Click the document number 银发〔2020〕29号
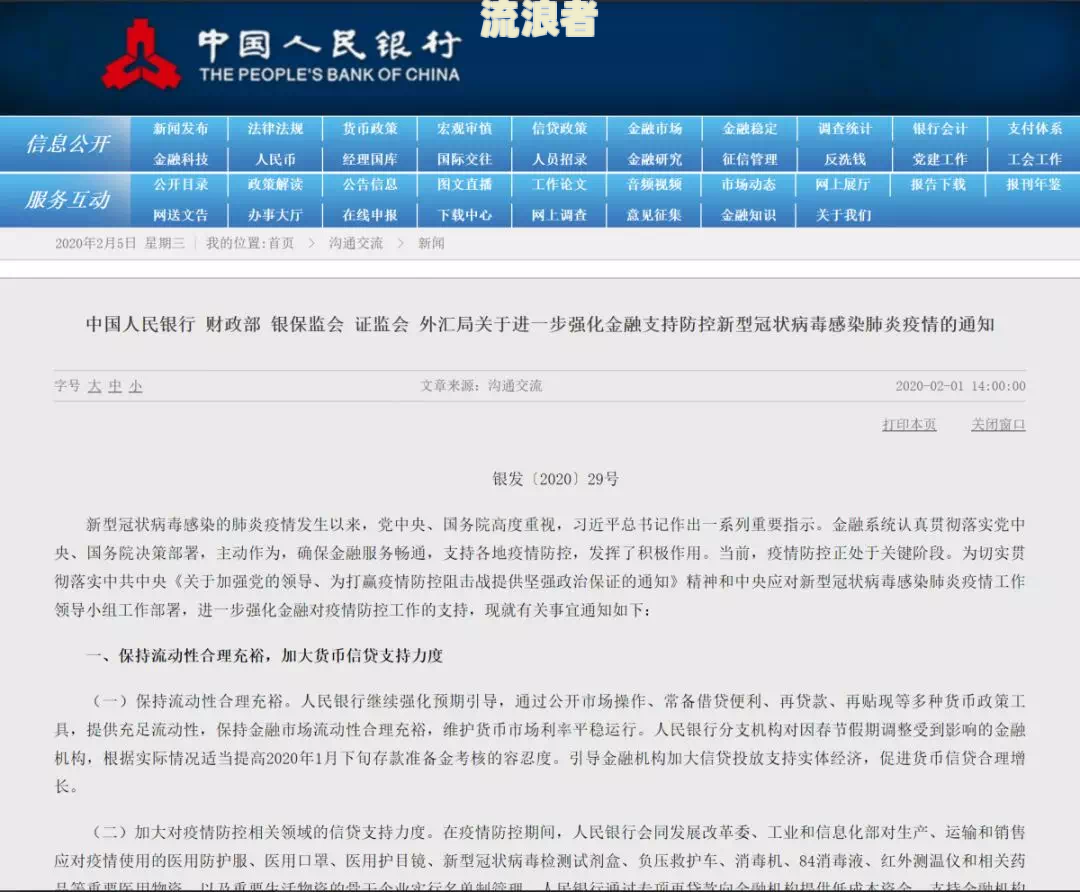 (555, 479)
